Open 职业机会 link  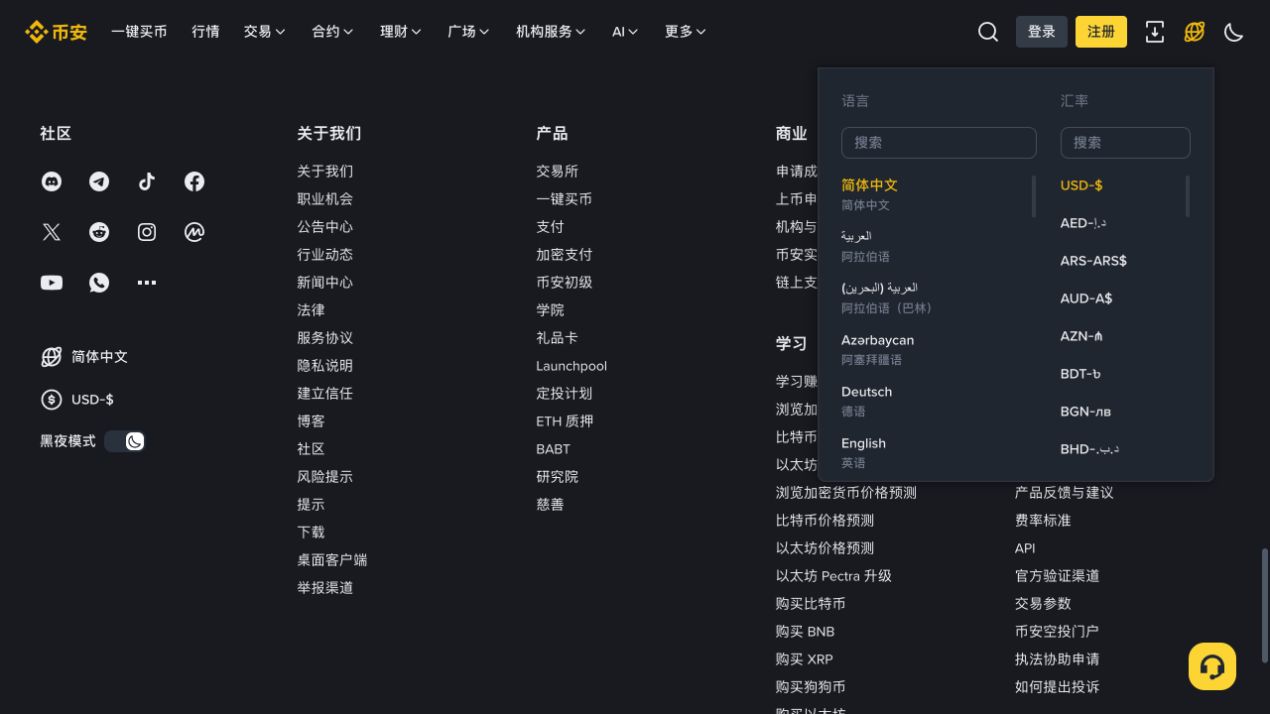pos(325,199)
